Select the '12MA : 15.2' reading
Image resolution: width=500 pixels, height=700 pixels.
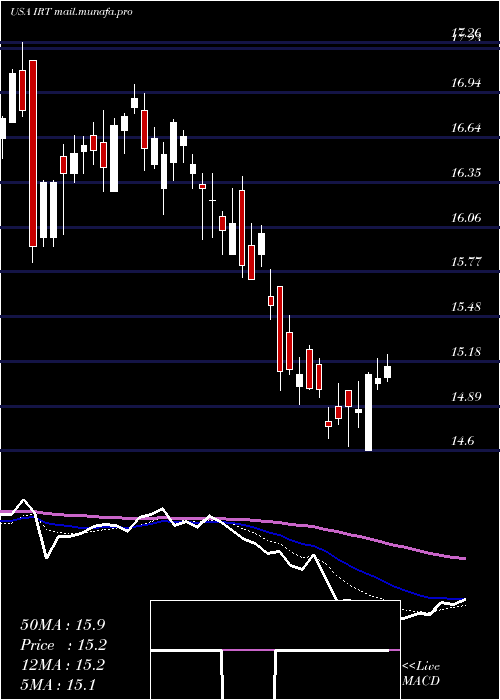tap(62, 665)
